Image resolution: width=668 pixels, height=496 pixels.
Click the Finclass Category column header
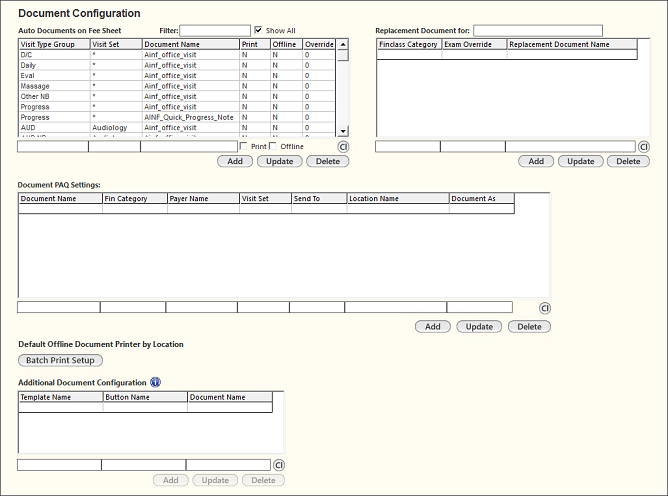click(409, 44)
